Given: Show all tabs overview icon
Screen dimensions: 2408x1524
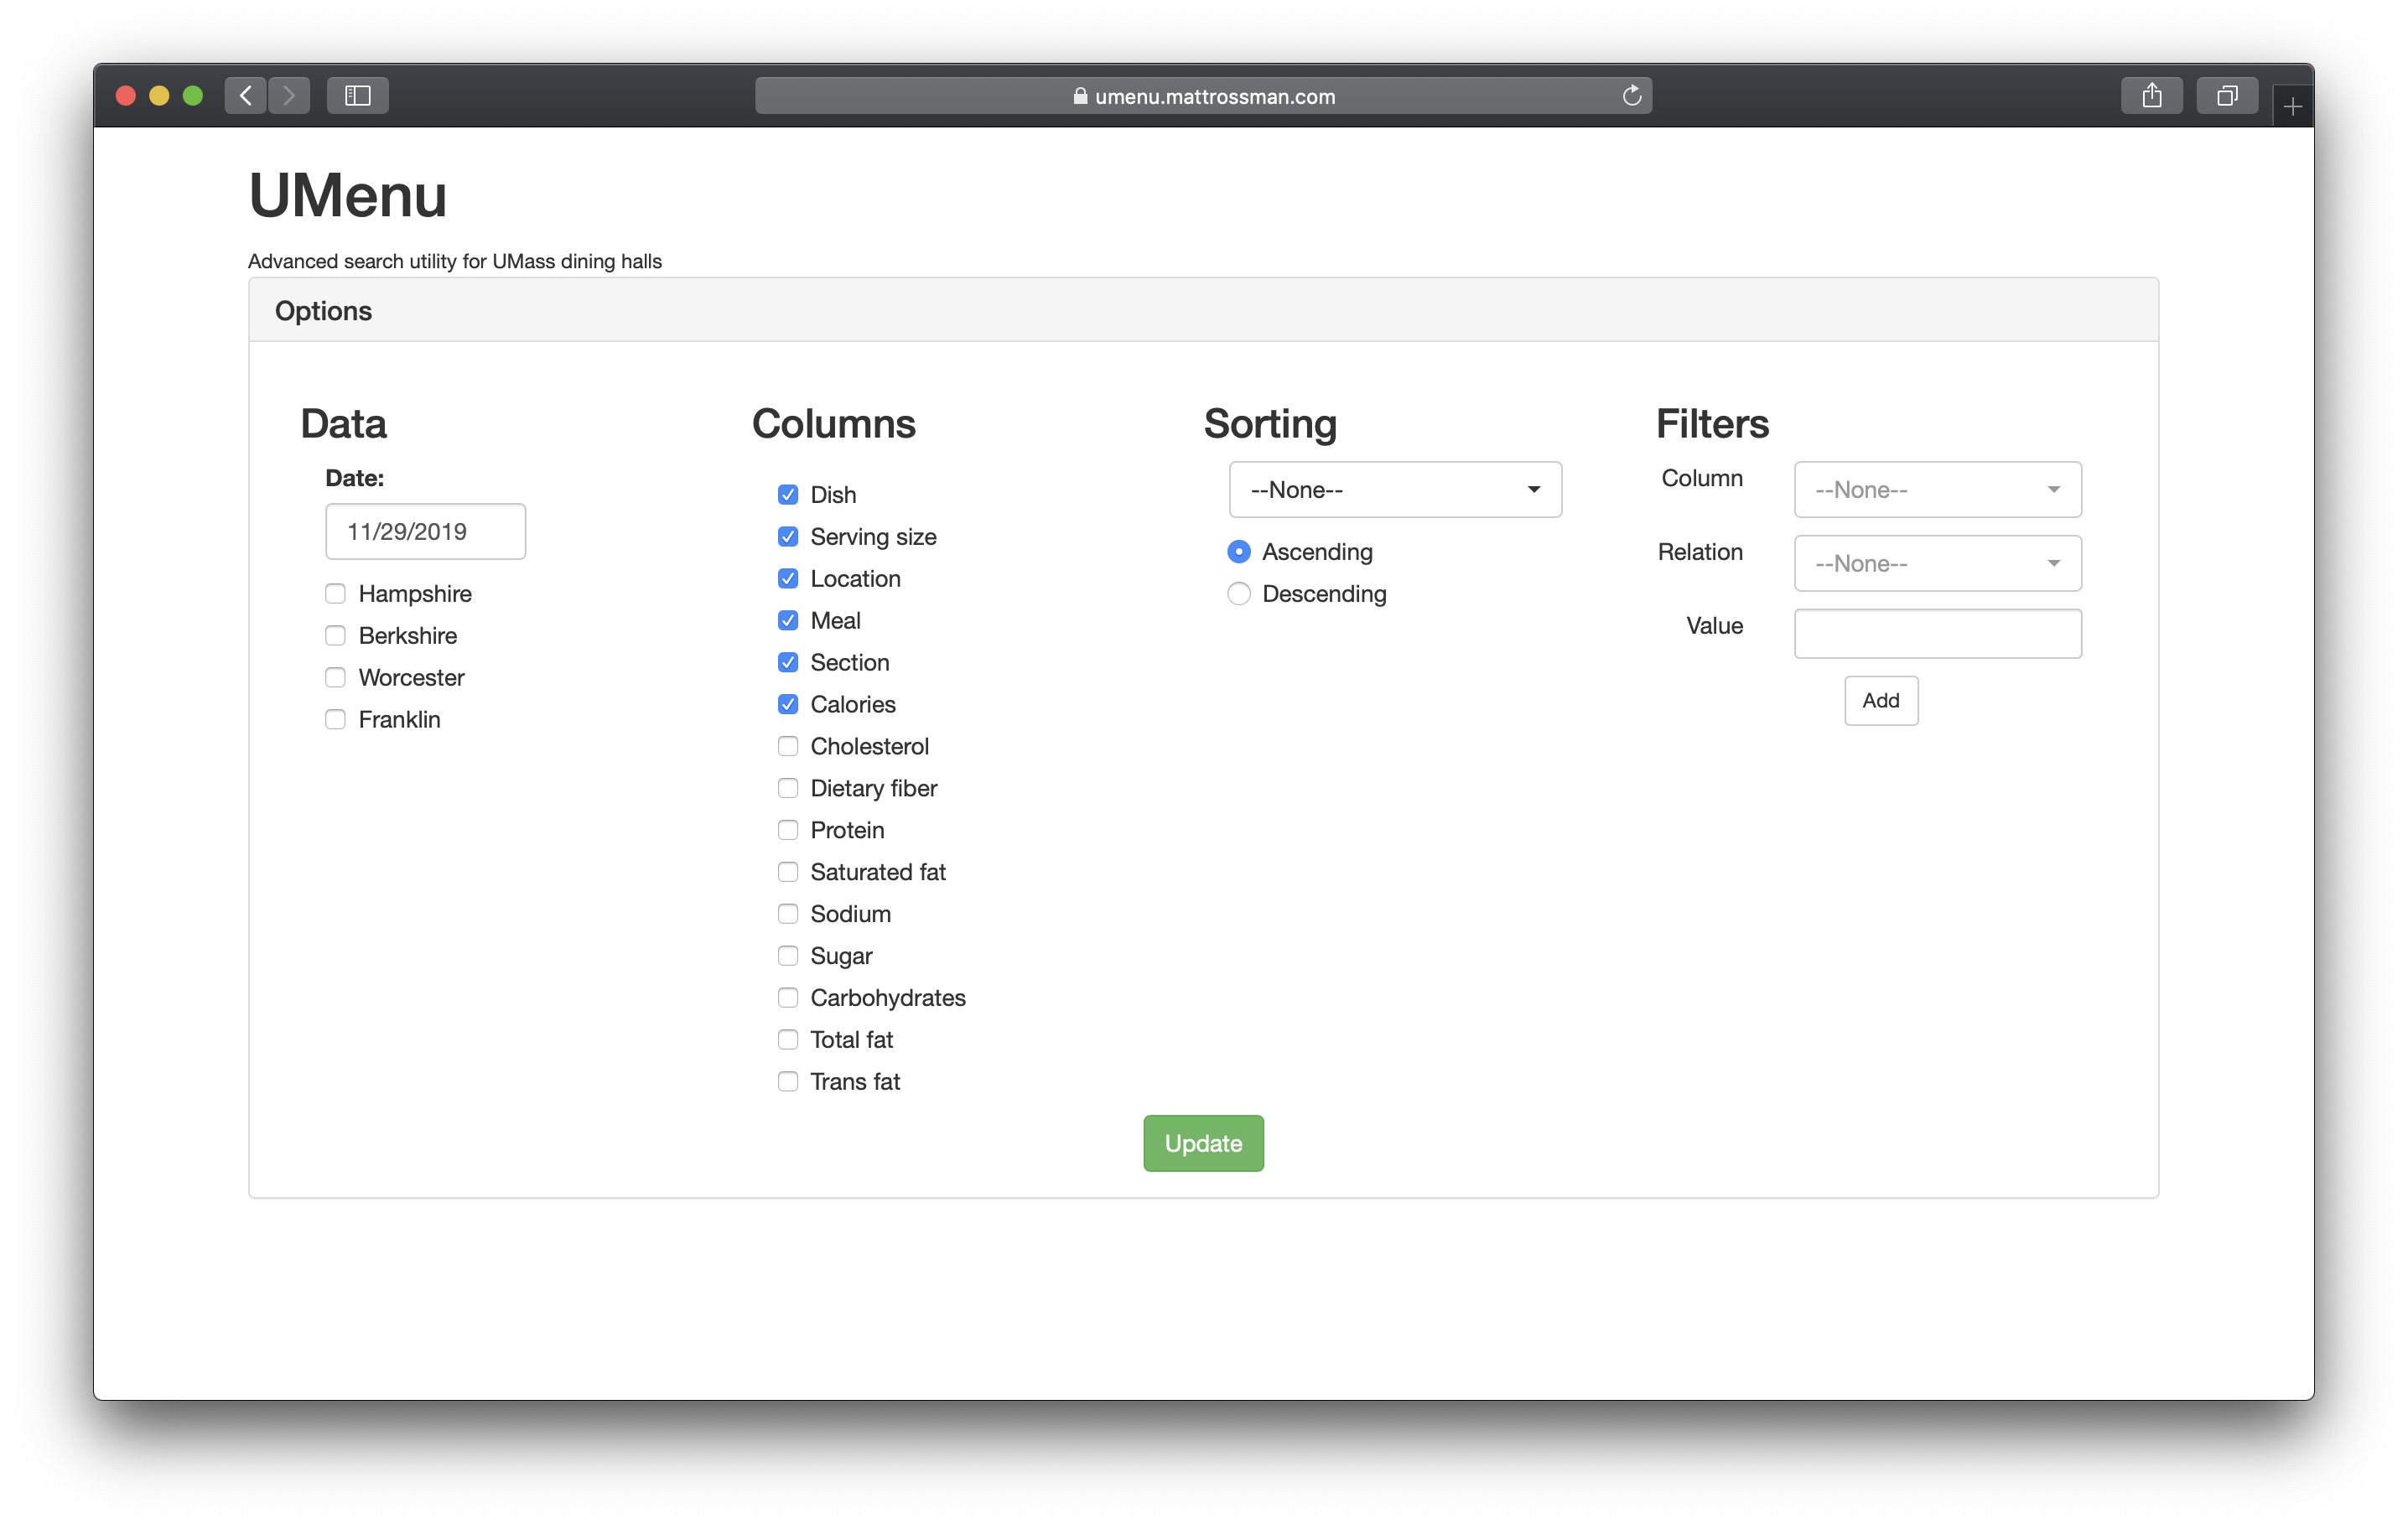Looking at the screenshot, I should (x=2227, y=96).
